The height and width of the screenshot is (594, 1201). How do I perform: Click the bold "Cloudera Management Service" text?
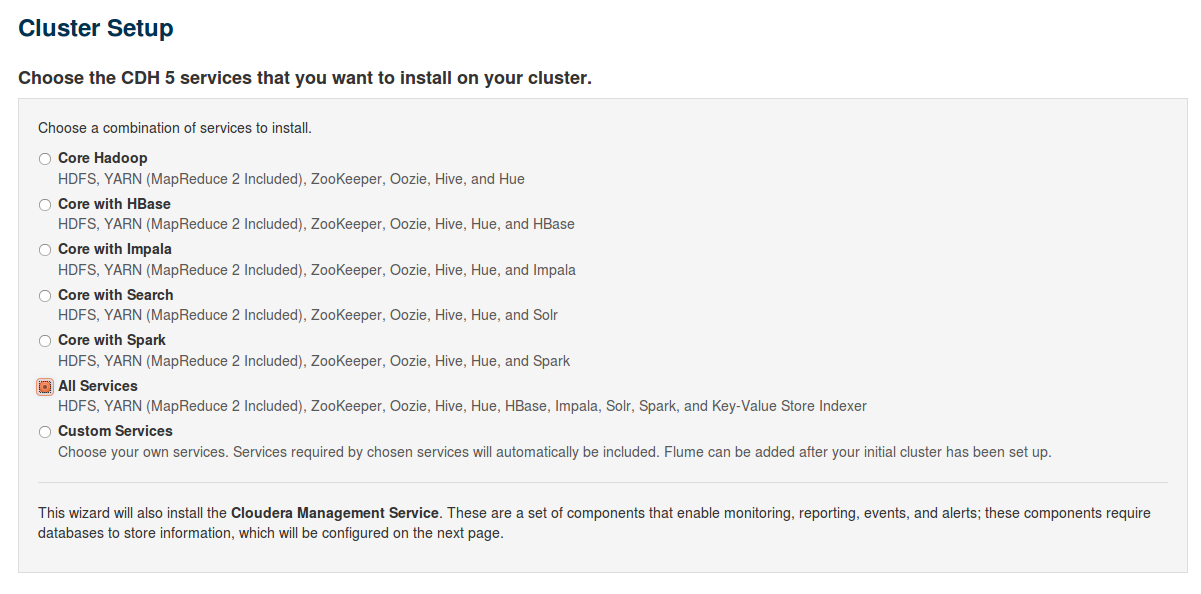coord(334,513)
